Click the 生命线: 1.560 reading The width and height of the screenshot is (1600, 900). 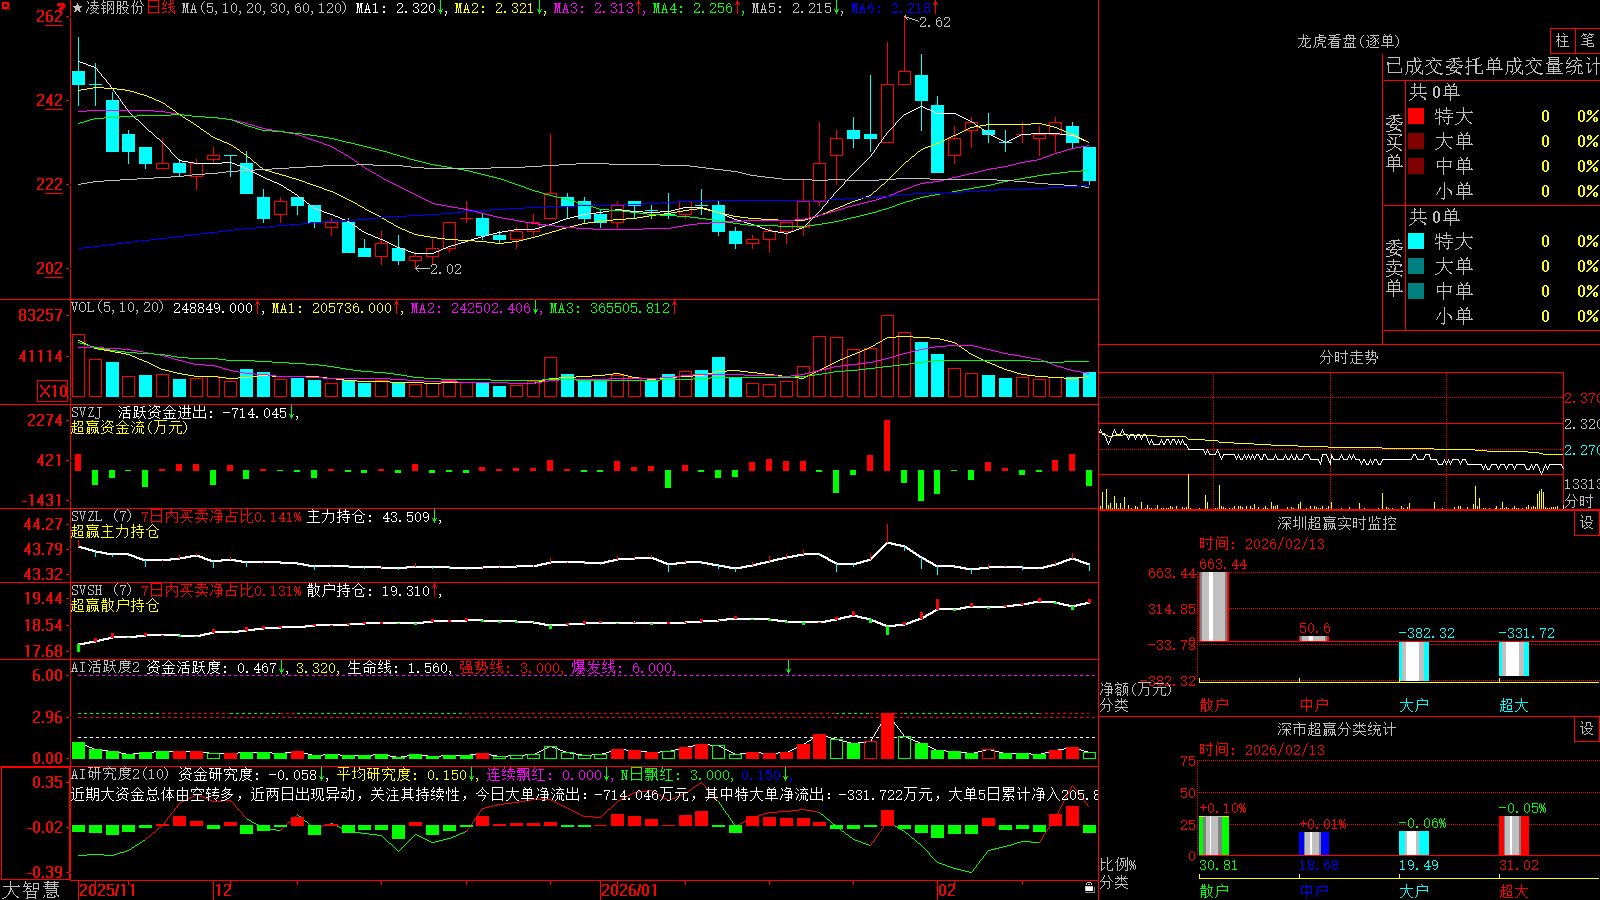[398, 667]
